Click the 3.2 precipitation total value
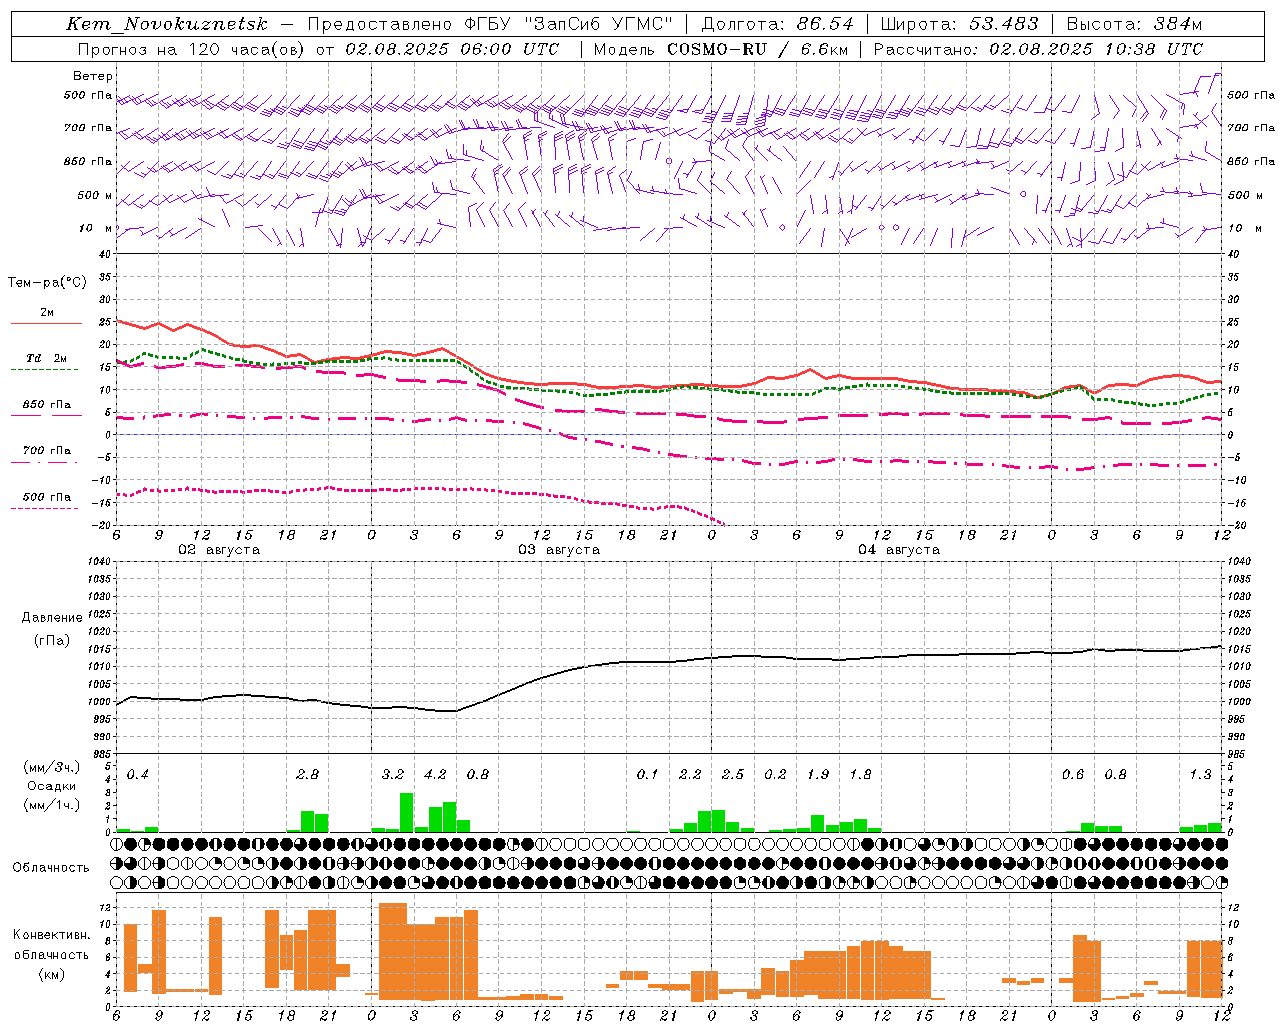The image size is (1280, 1024). click(x=392, y=775)
